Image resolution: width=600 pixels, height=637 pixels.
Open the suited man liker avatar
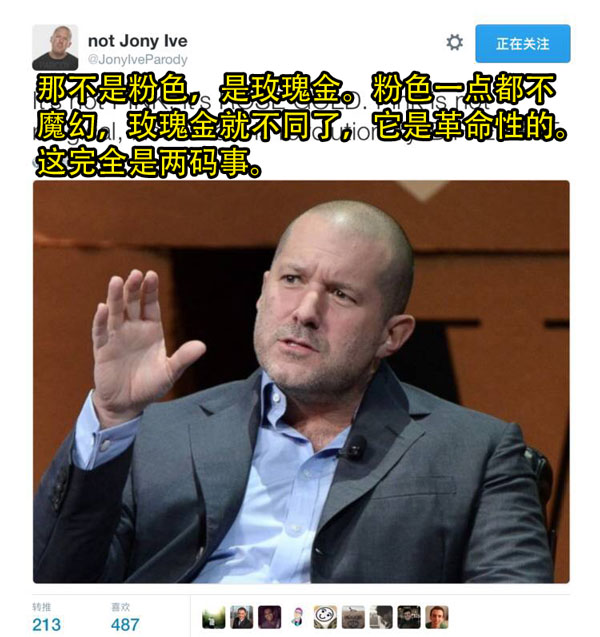click(241, 617)
